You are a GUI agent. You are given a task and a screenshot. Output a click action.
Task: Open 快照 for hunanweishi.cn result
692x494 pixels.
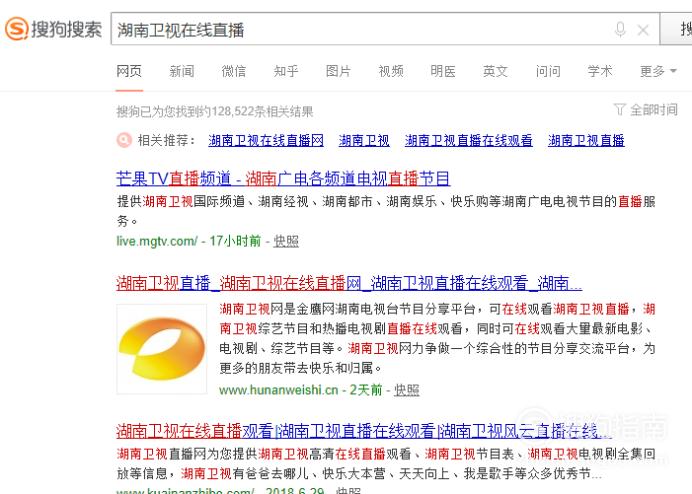pyautogui.click(x=406, y=390)
